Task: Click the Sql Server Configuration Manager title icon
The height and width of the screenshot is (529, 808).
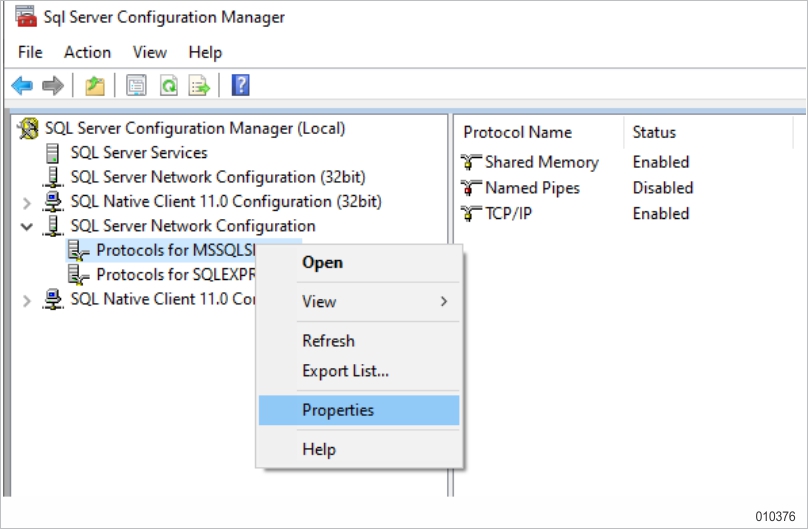Action: (x=26, y=16)
